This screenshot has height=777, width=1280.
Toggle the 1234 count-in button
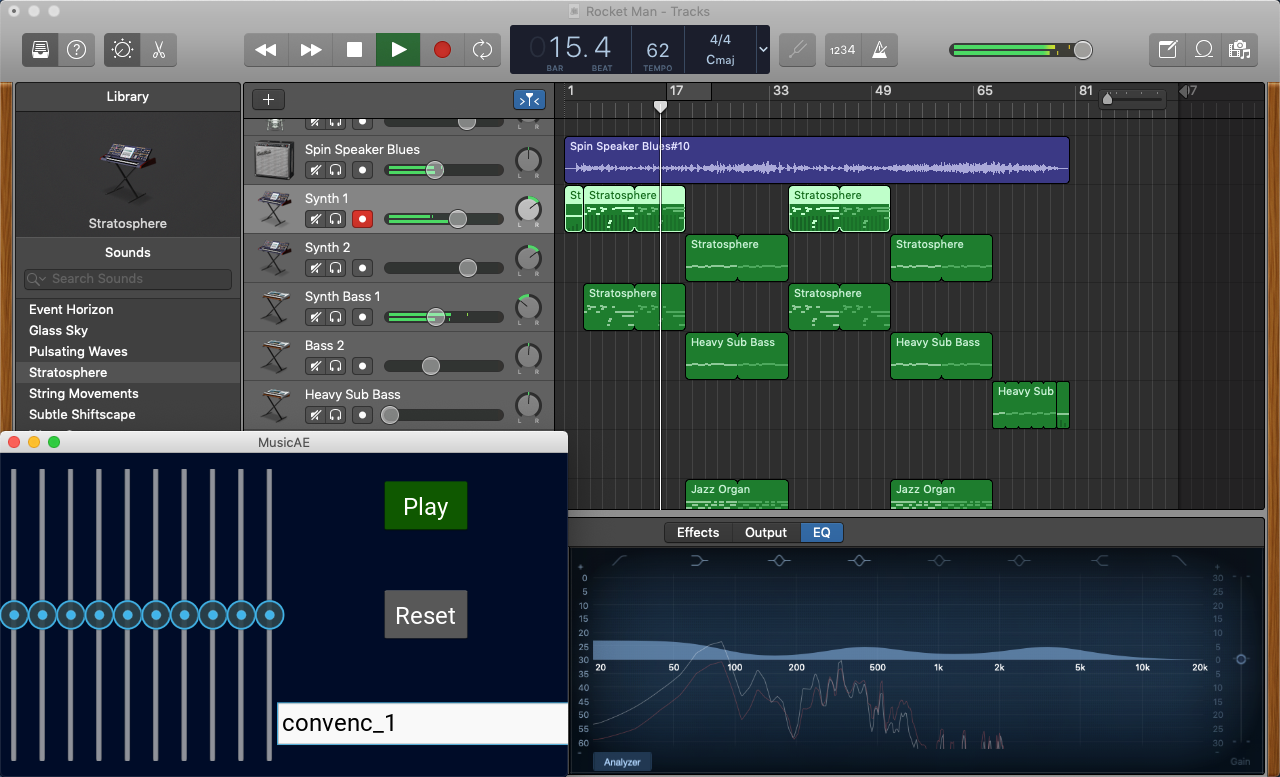tap(842, 49)
